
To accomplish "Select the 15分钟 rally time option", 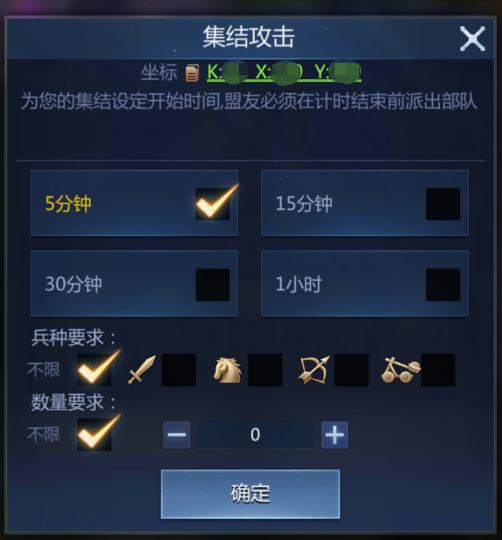I will click(x=365, y=203).
